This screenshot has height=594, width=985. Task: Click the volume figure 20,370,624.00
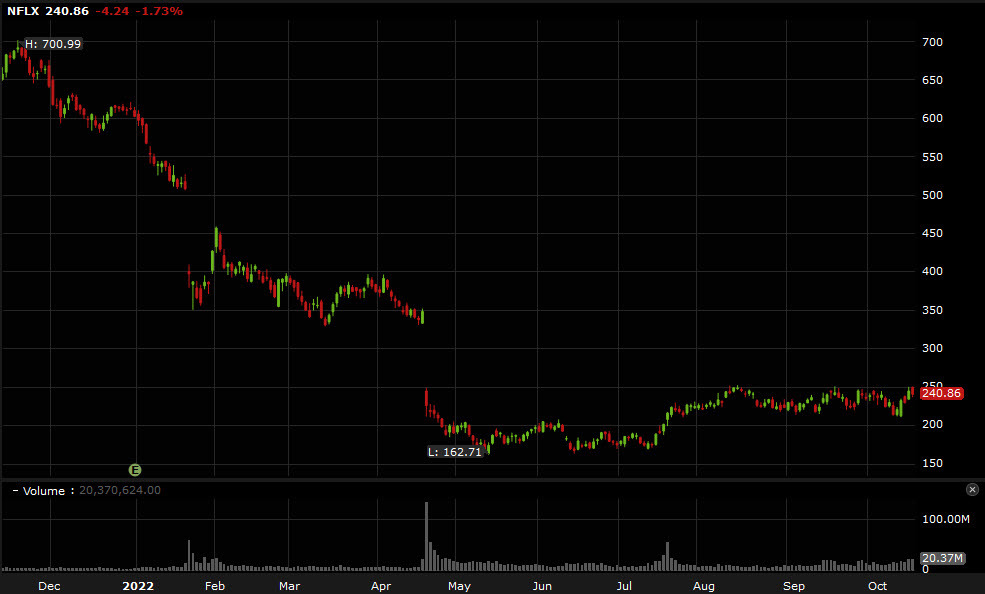(x=120, y=490)
